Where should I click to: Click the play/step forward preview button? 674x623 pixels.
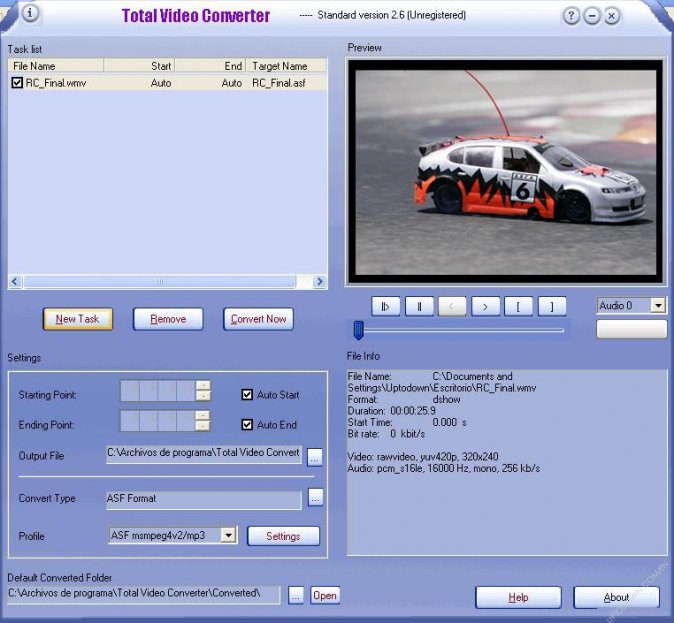coord(386,307)
